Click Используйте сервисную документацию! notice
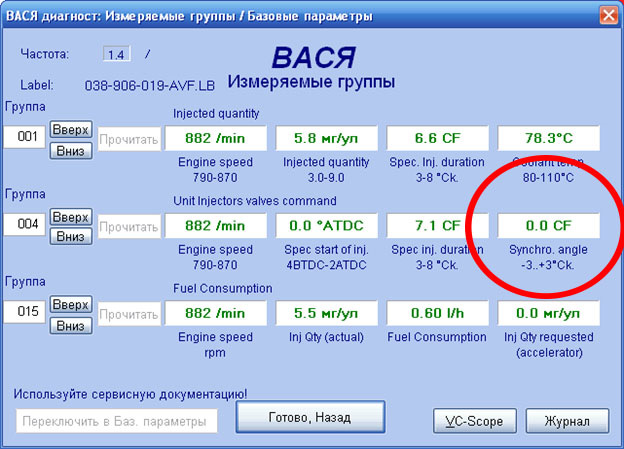Image resolution: width=624 pixels, height=449 pixels. click(130, 394)
